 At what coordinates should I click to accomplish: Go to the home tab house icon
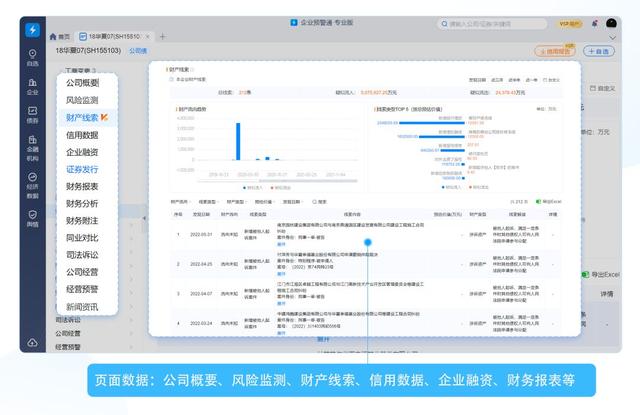pyautogui.click(x=53, y=37)
